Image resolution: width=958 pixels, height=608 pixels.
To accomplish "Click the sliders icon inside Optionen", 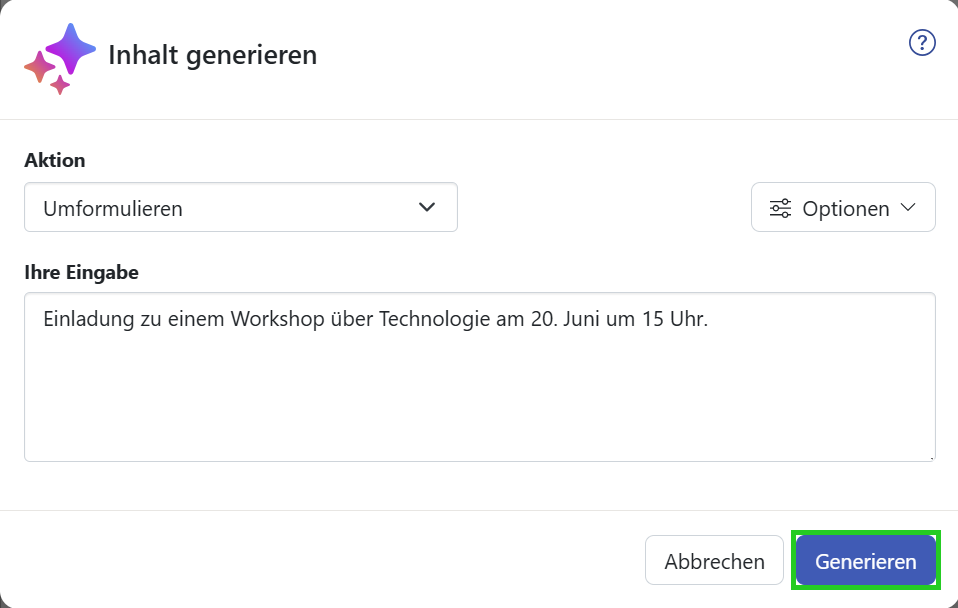I will 780,208.
